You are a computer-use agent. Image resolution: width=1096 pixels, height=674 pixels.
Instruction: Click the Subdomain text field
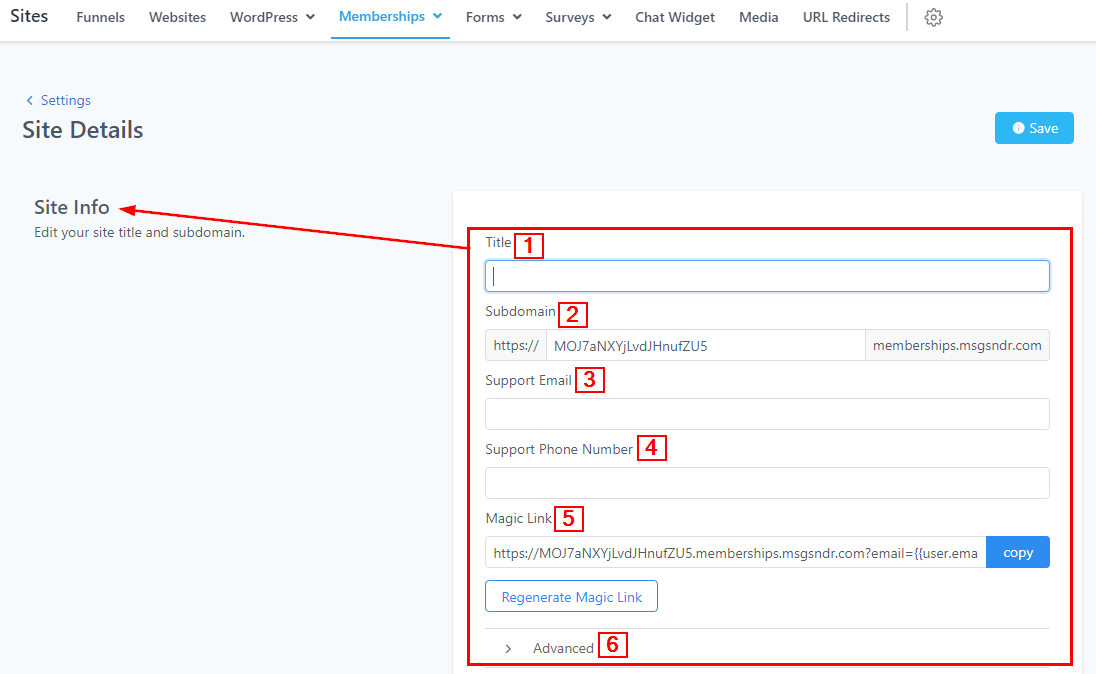[x=704, y=345]
